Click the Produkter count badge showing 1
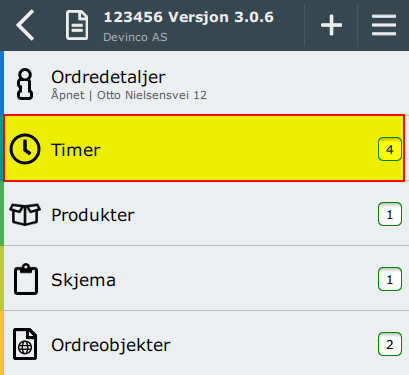409x375 pixels. 390,214
